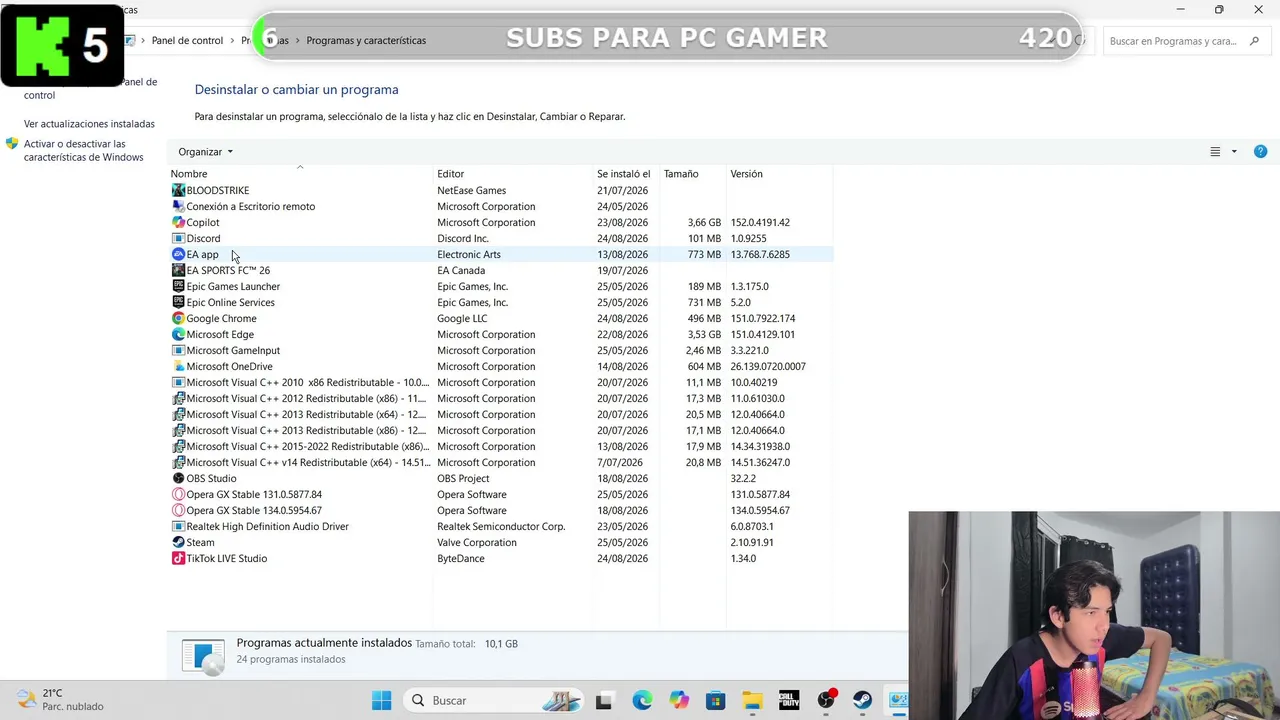Click the Valve Corporation editor cell
This screenshot has height=720, width=1280.
point(477,542)
